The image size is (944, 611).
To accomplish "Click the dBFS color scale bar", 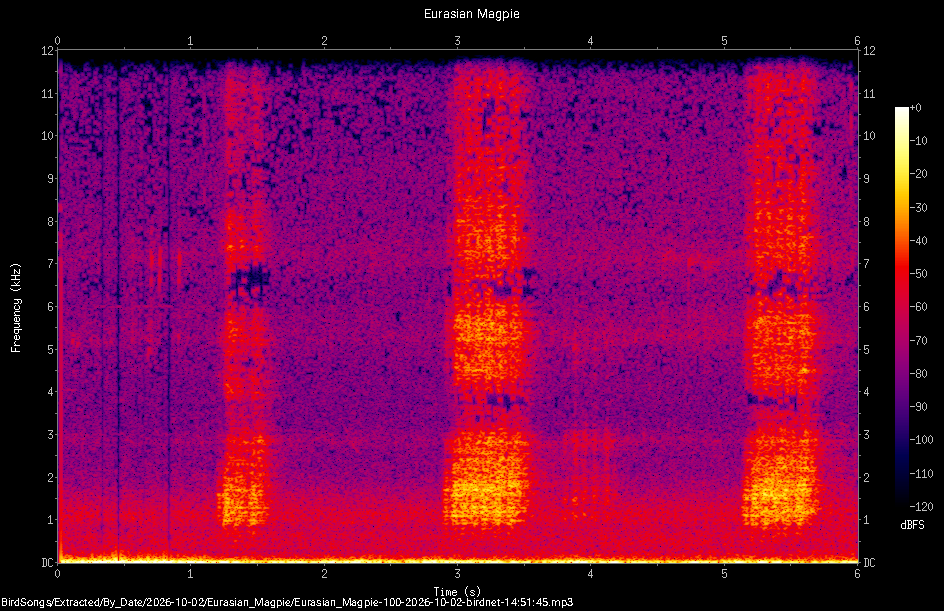I will (x=901, y=306).
